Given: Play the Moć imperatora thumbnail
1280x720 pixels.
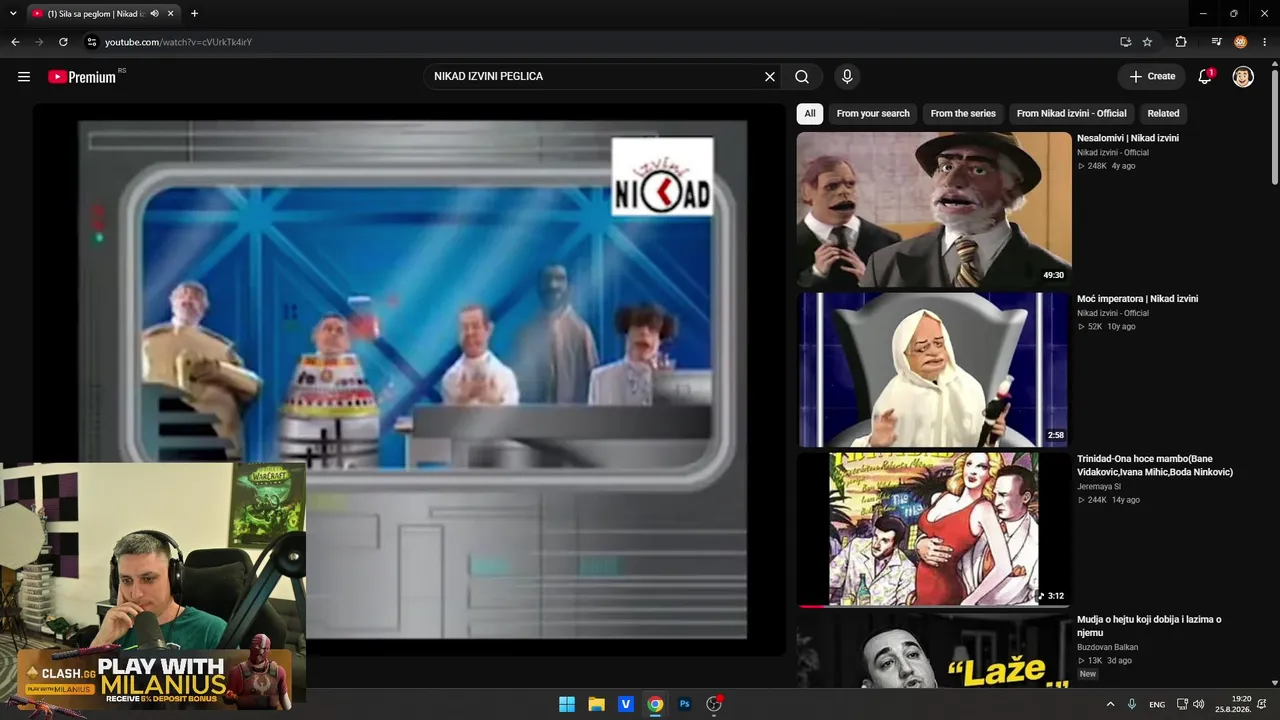Looking at the screenshot, I should tap(934, 370).
